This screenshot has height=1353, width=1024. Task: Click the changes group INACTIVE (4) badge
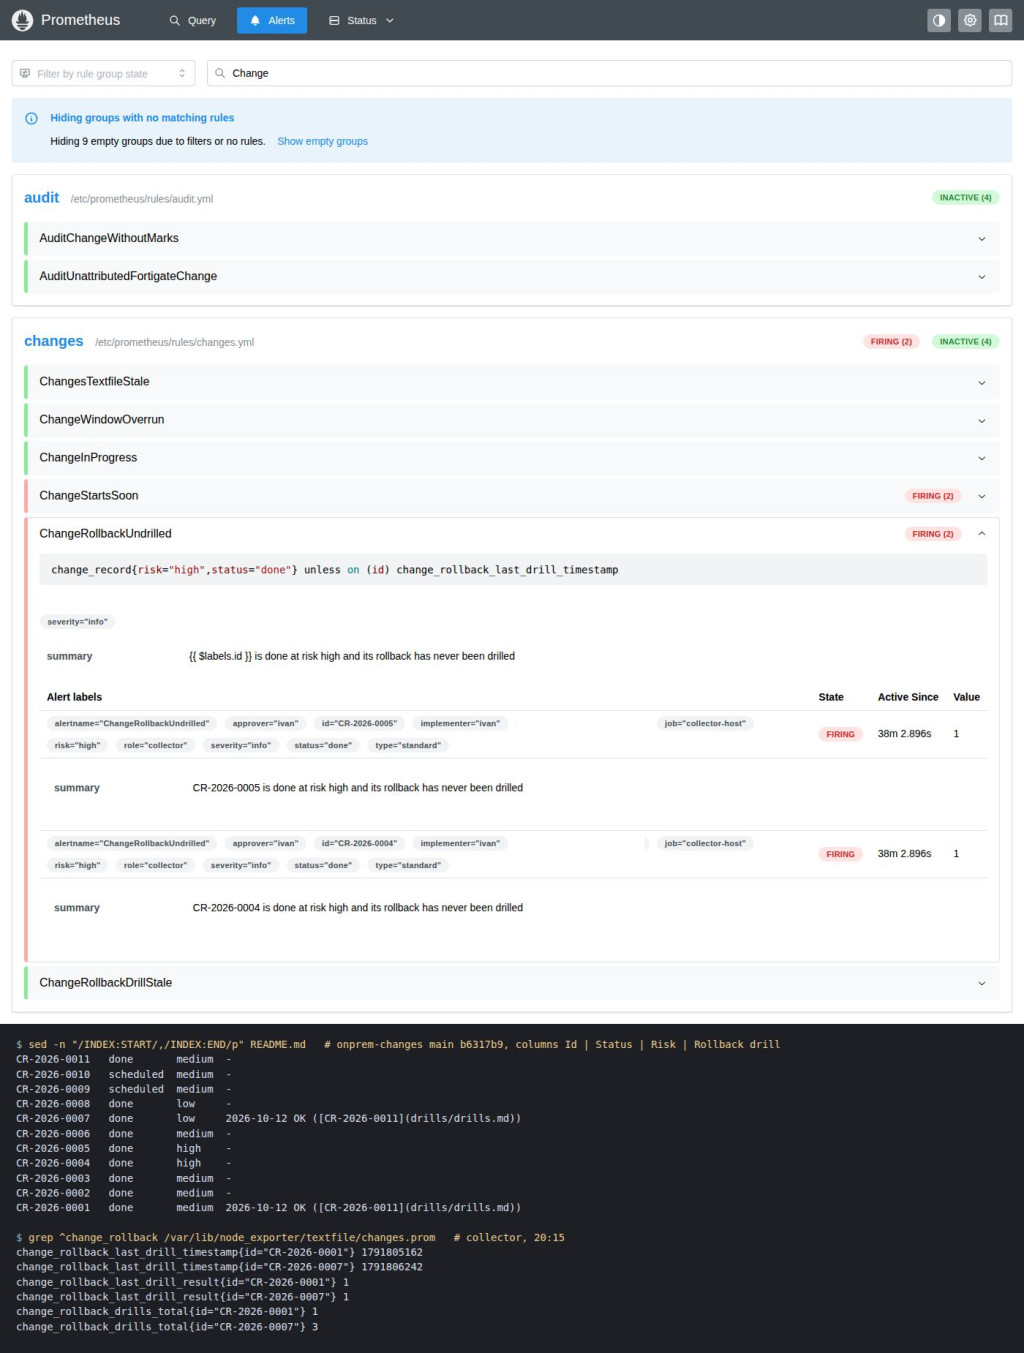coord(965,342)
